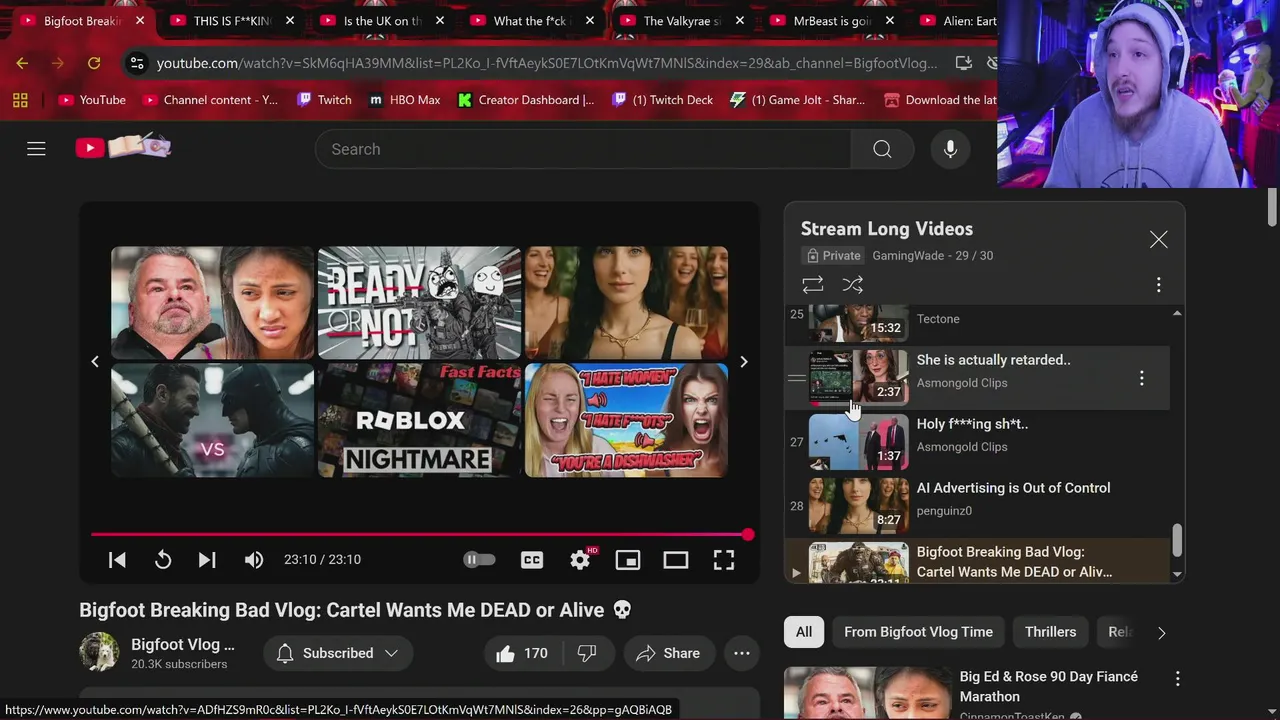Go back with the browser back arrow

tap(22, 63)
